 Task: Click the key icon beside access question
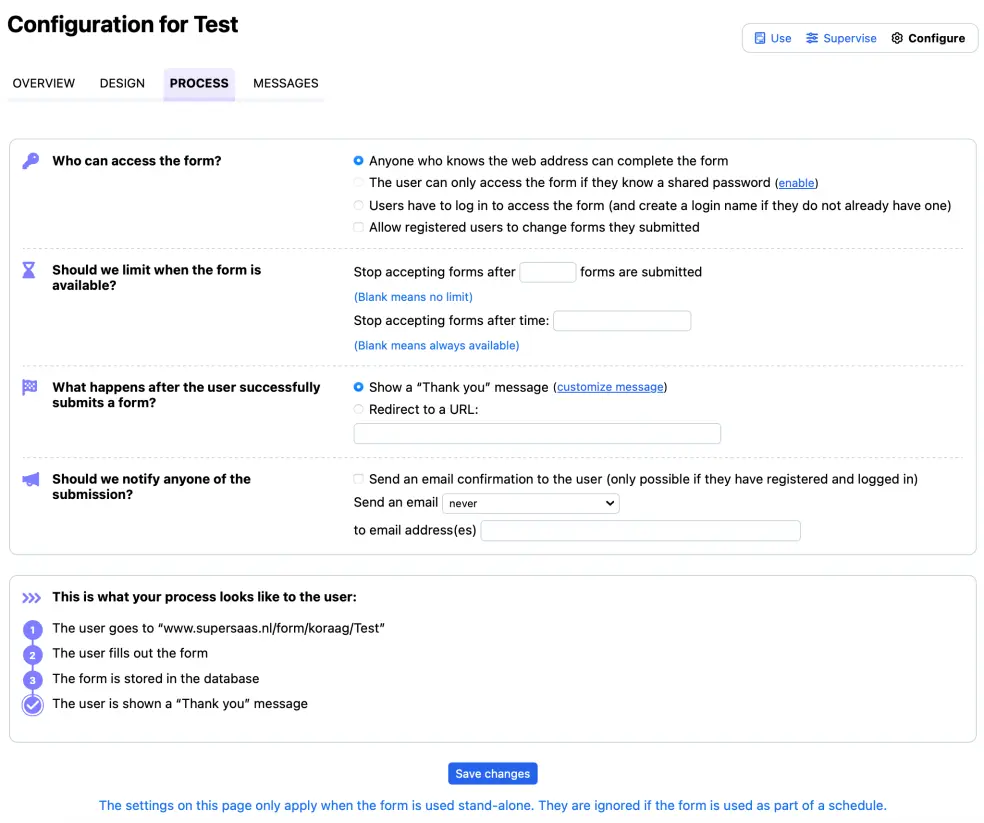pyautogui.click(x=31, y=161)
